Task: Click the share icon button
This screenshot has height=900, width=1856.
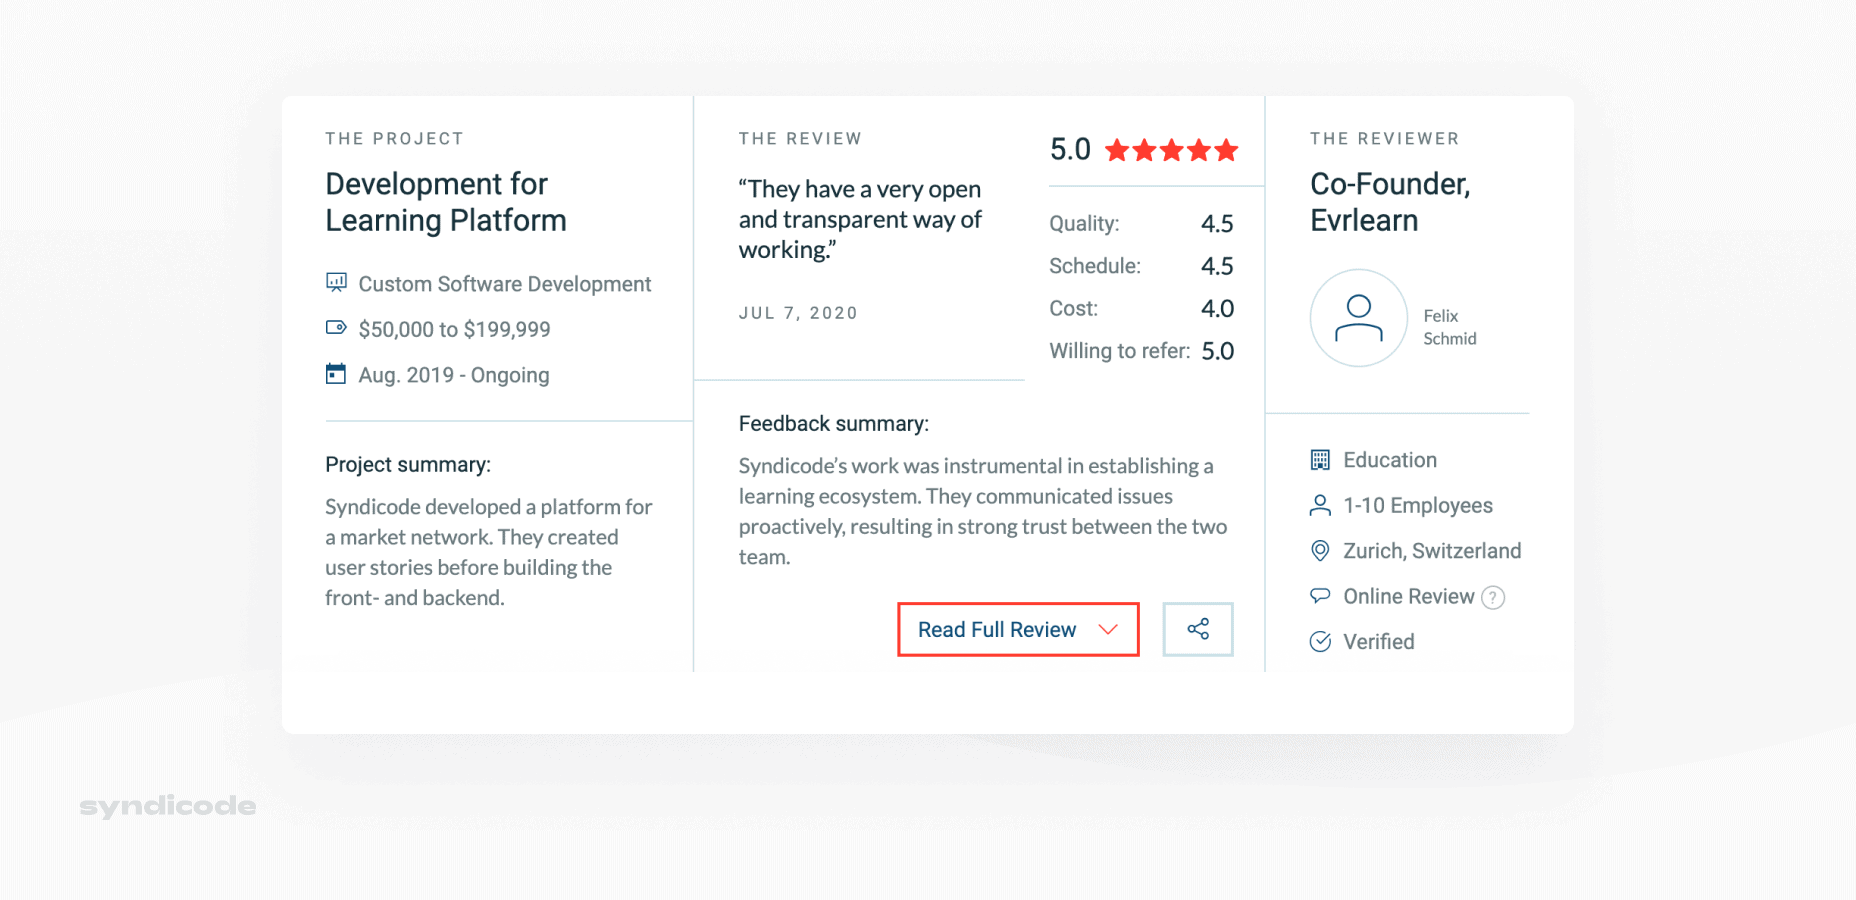Action: [1198, 629]
